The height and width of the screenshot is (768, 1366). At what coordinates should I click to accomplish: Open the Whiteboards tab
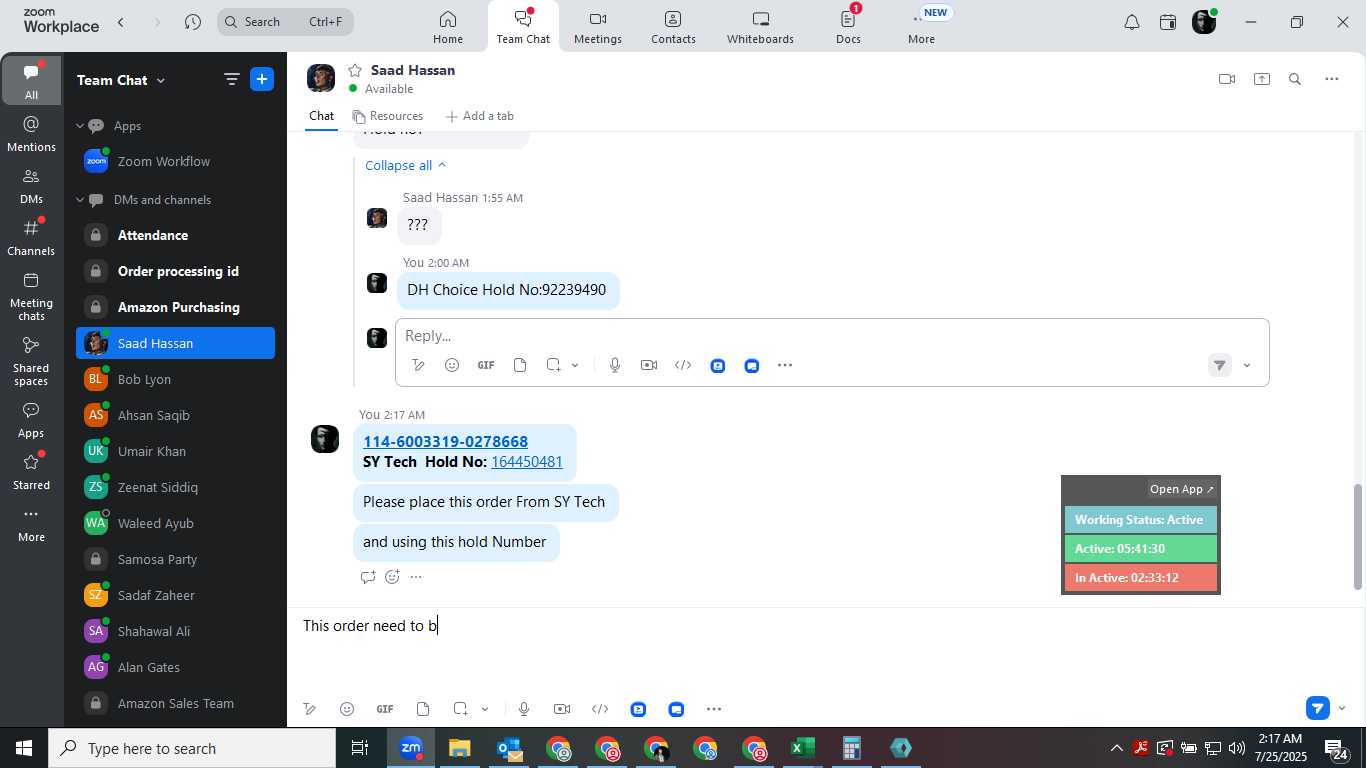pyautogui.click(x=760, y=27)
